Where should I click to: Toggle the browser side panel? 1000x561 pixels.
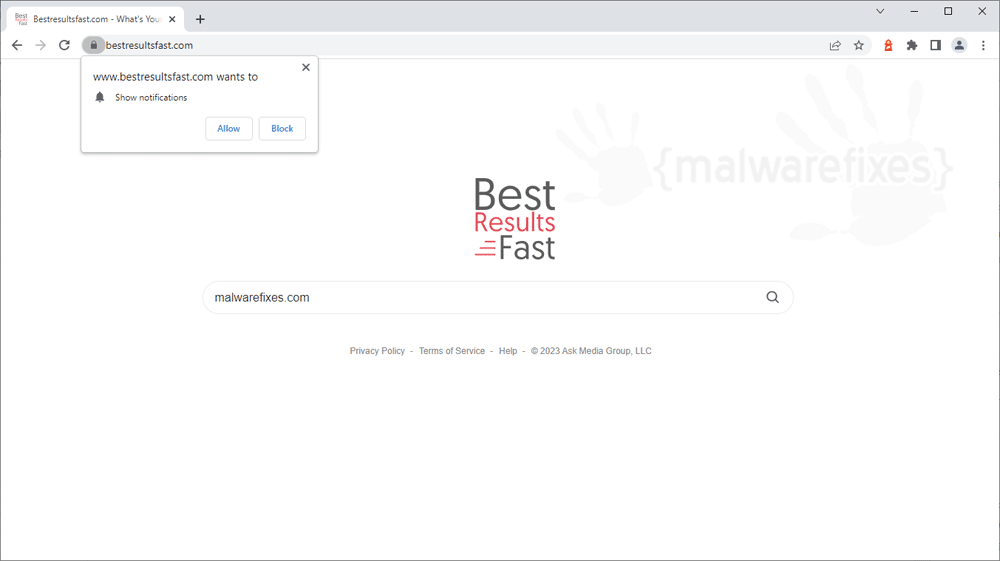(x=936, y=45)
